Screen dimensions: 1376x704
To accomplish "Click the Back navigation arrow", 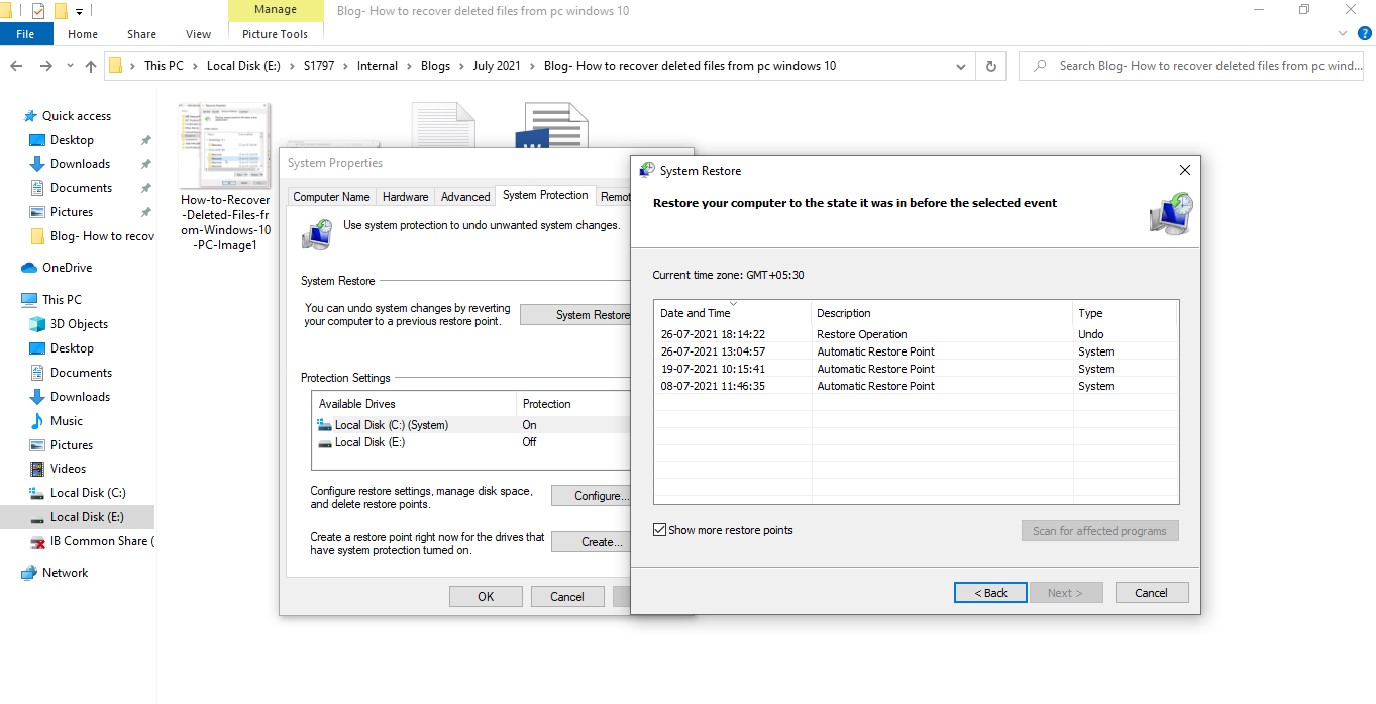I will coord(15,65).
